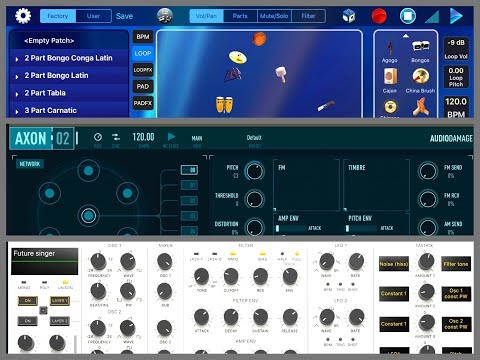Open settings via the gear icon
The image size is (480, 360).
[x=23, y=16]
